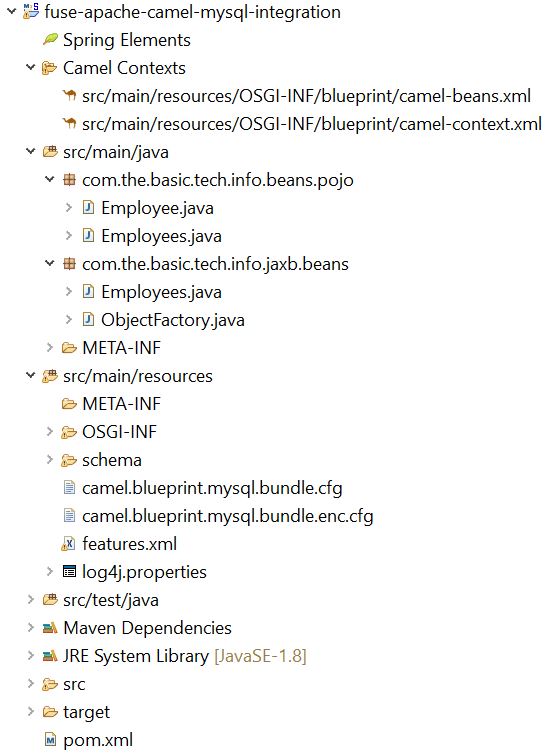Click the Java file icon for ObjectFactory.java
Viewport: 557px width, 756px height.
coord(88,320)
